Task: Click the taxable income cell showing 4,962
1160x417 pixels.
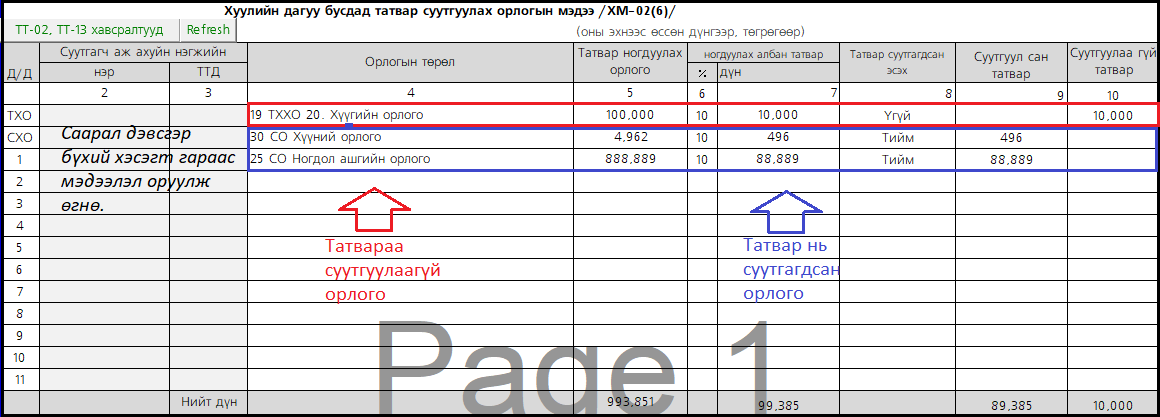Action: click(x=630, y=137)
